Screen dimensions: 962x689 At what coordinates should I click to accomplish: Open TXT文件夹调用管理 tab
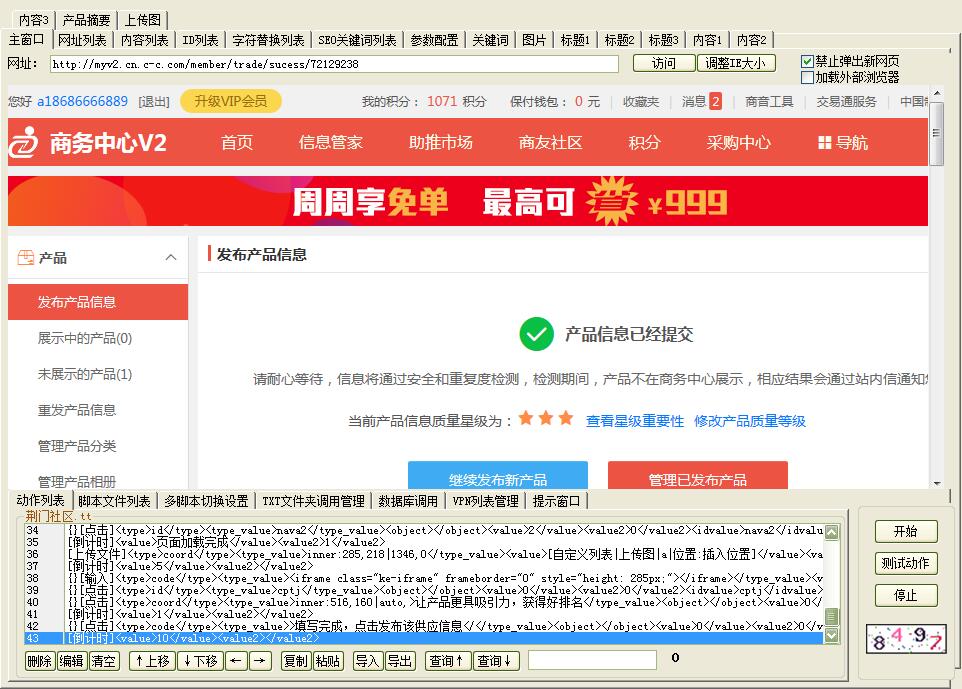[313, 501]
